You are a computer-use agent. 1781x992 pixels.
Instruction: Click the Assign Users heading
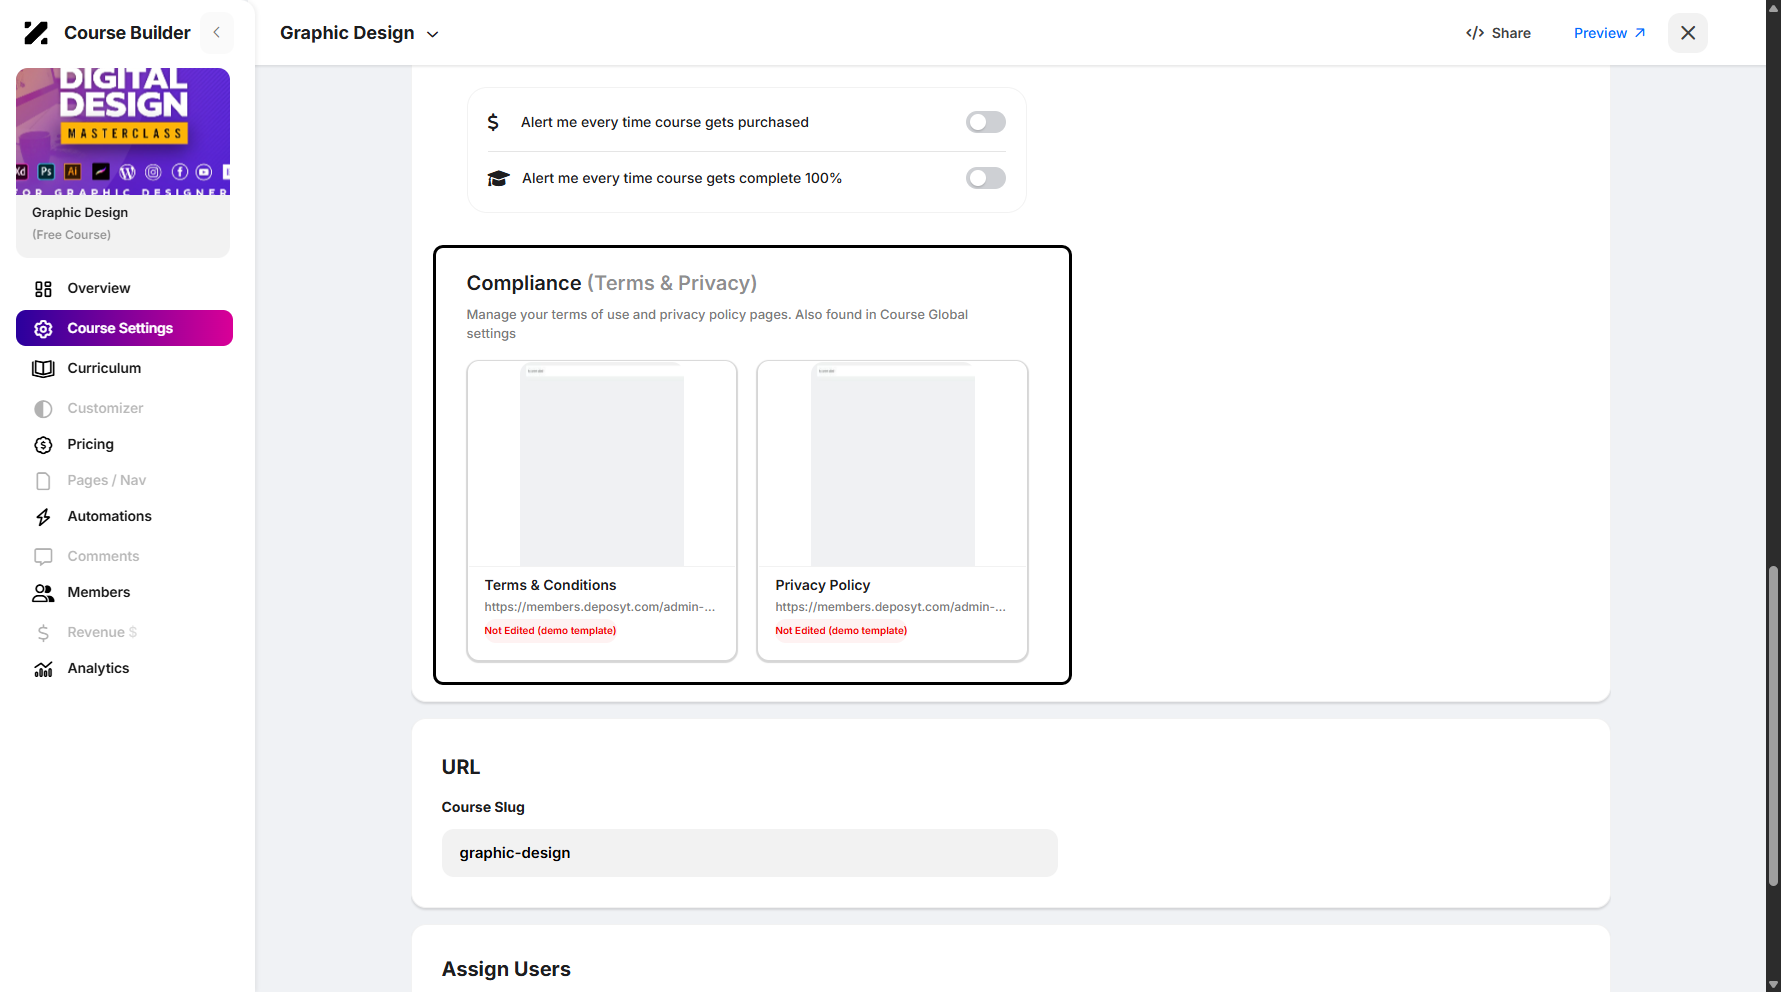(x=506, y=969)
